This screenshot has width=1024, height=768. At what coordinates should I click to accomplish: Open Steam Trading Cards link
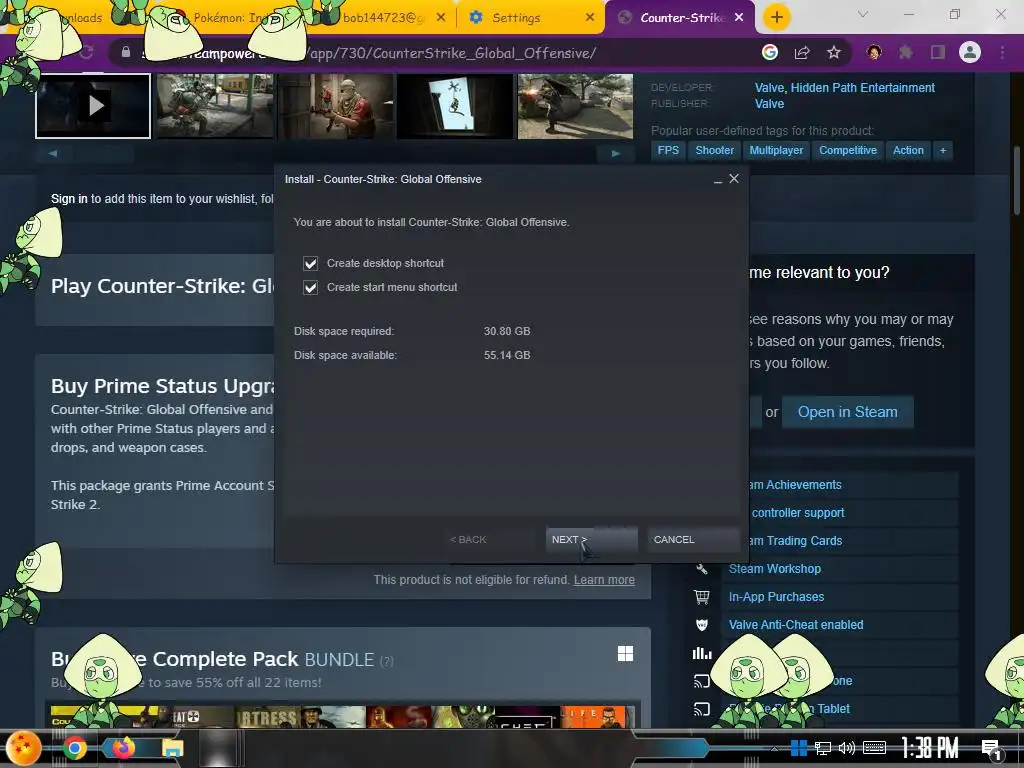[796, 541]
